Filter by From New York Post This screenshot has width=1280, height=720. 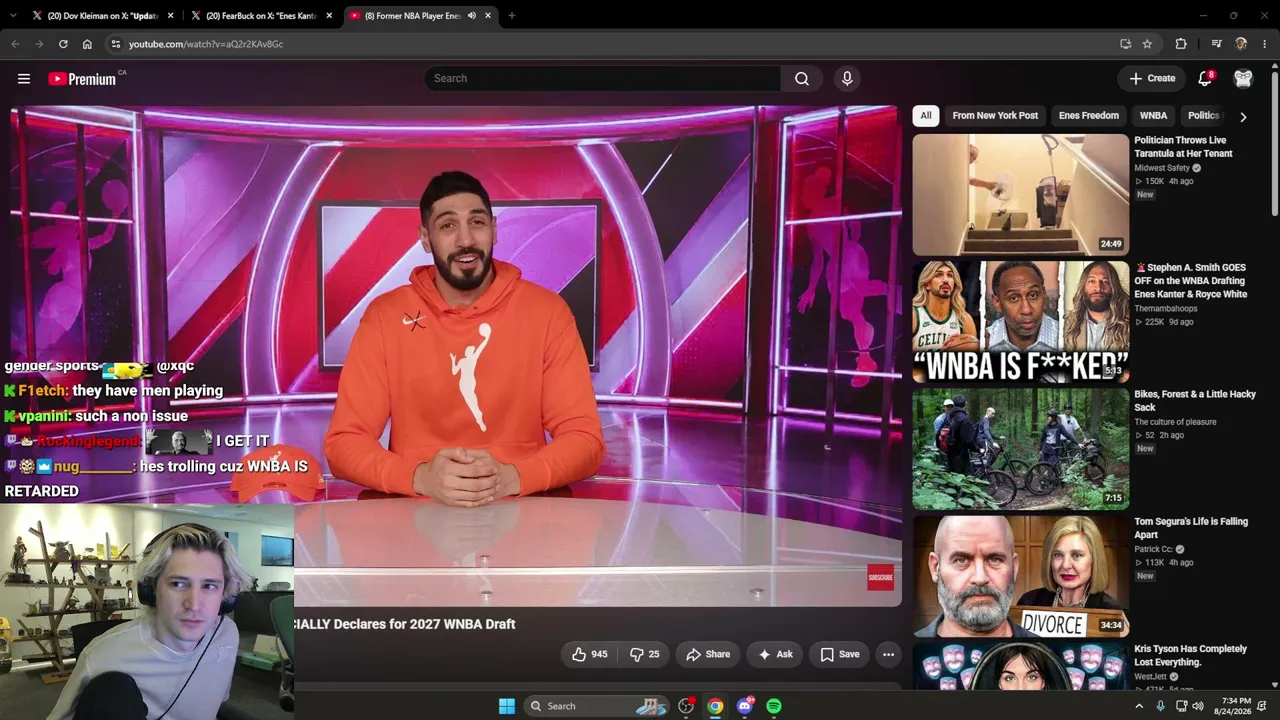pyautogui.click(x=995, y=116)
